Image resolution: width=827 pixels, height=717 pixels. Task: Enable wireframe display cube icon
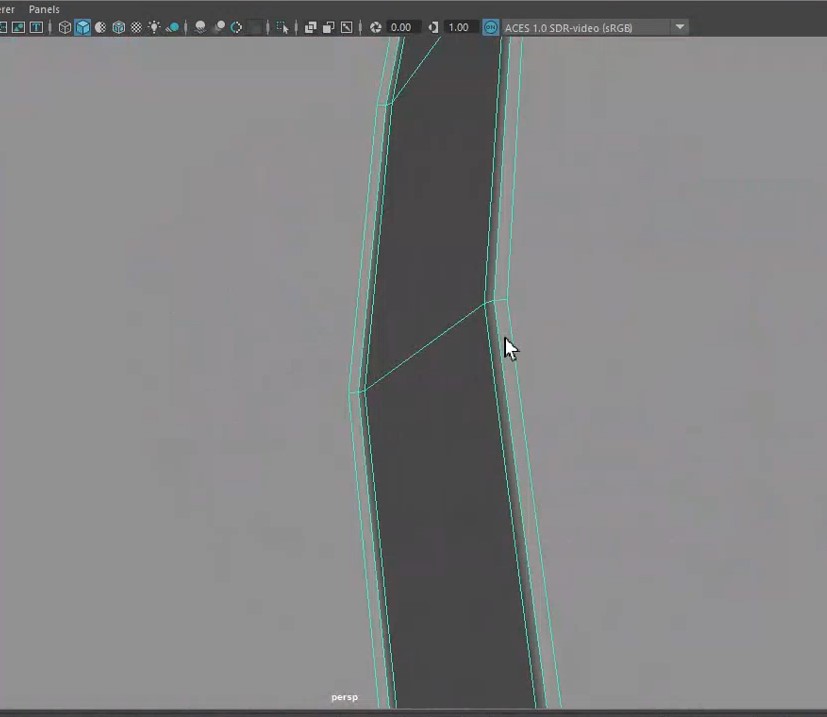tap(64, 27)
